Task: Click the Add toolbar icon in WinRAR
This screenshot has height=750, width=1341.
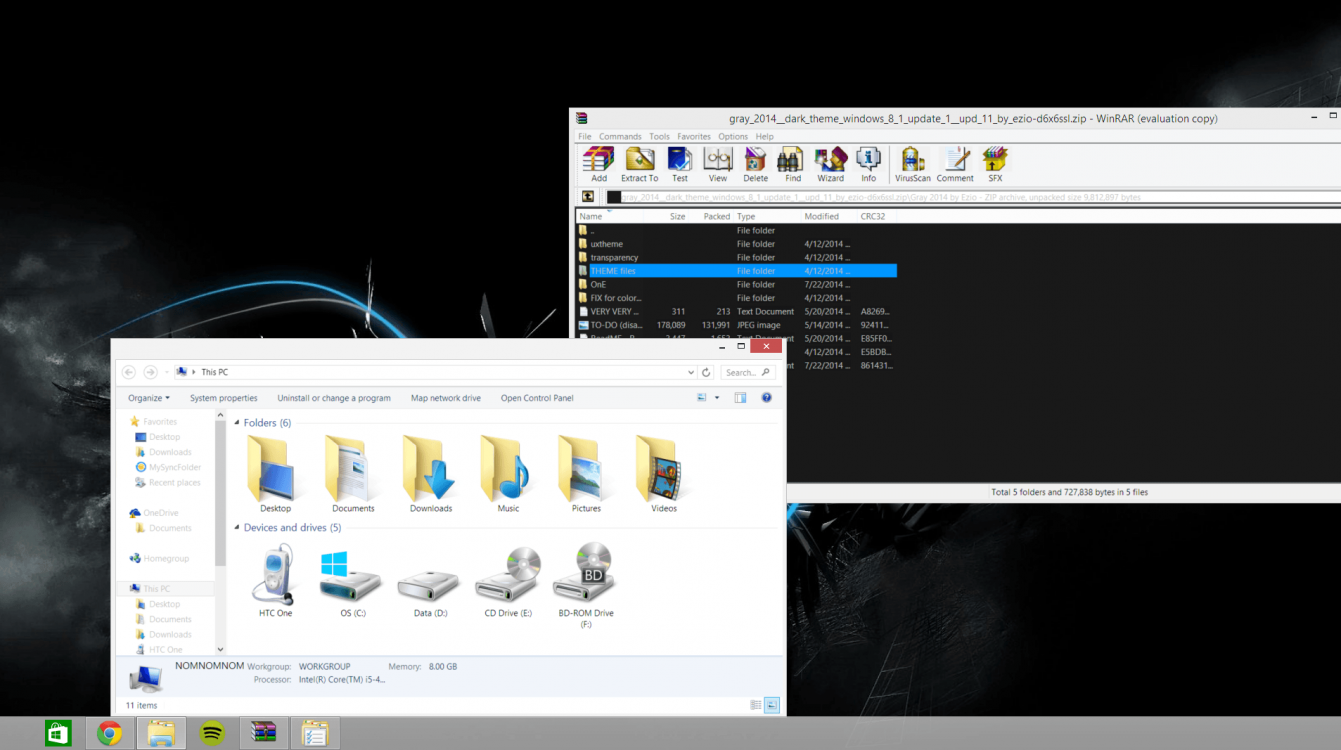Action: tap(598, 164)
